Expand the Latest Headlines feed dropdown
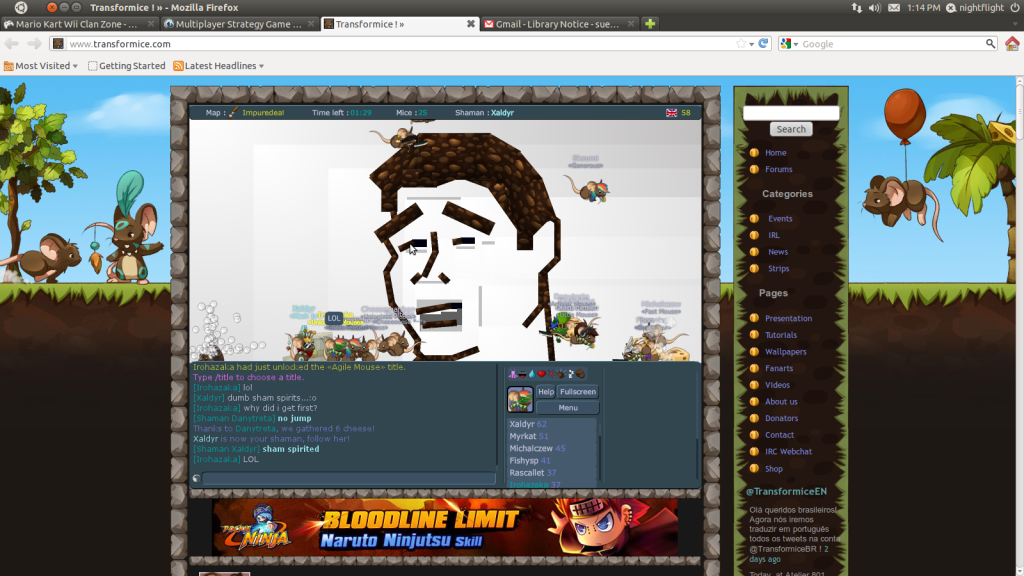The width and height of the screenshot is (1024, 576). click(x=219, y=66)
